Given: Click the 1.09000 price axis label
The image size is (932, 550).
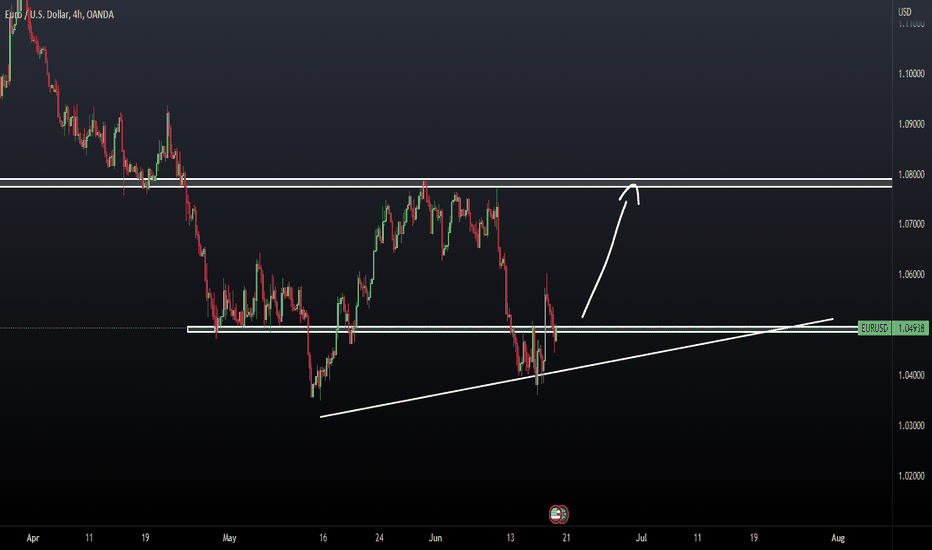Looking at the screenshot, I should (x=911, y=124).
